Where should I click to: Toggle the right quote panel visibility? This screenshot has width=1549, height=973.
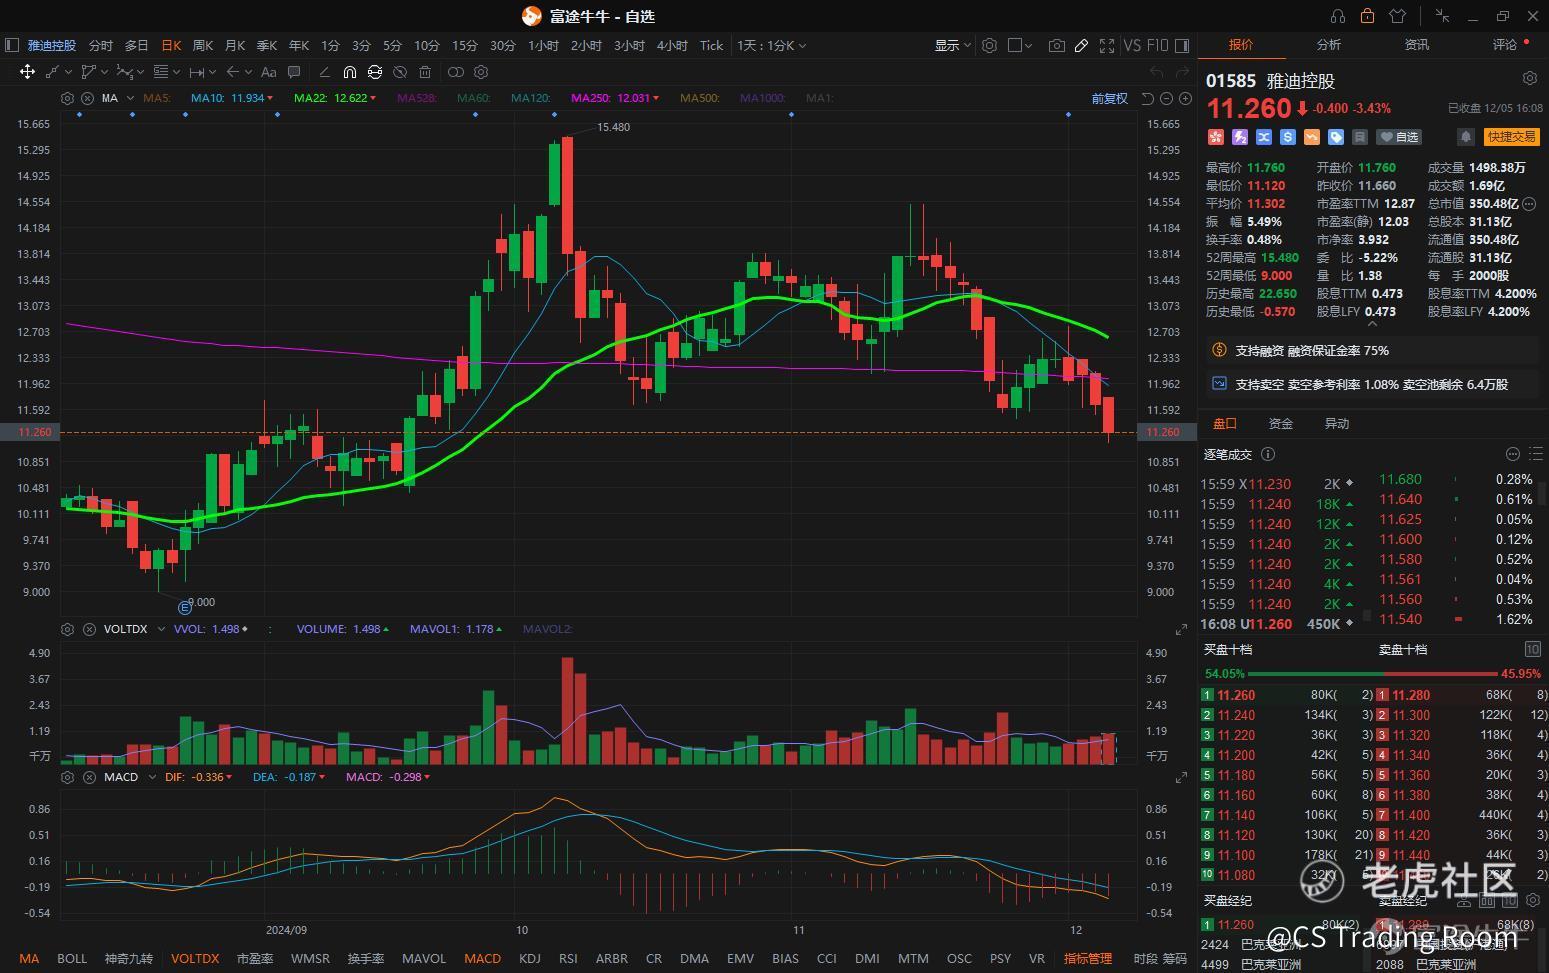click(1182, 45)
